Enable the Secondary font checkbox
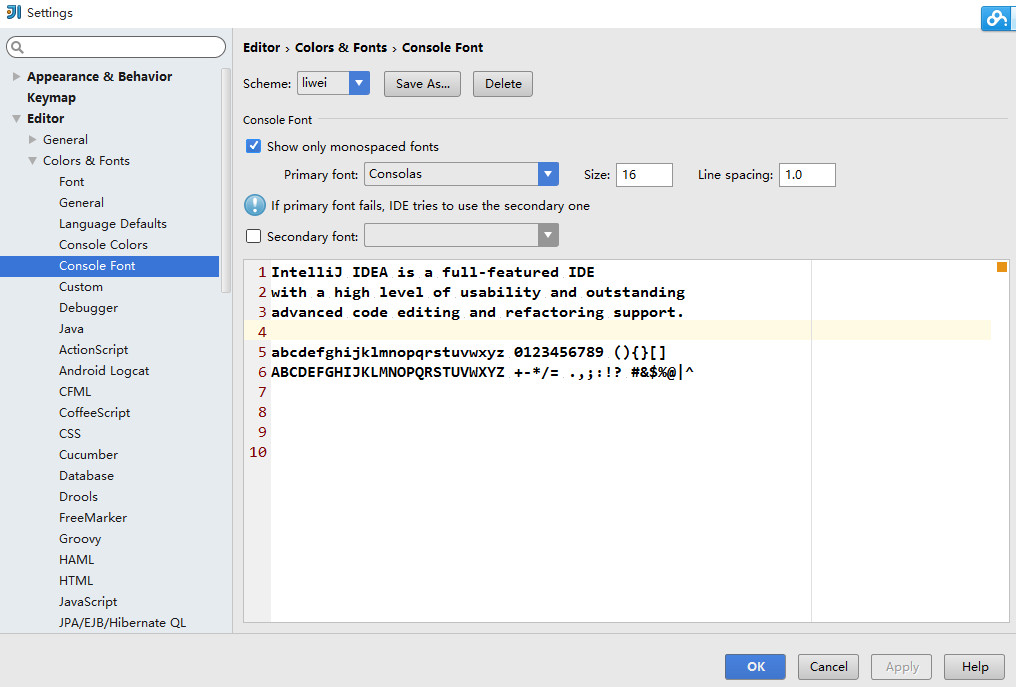The image size is (1016, 687). pos(253,236)
